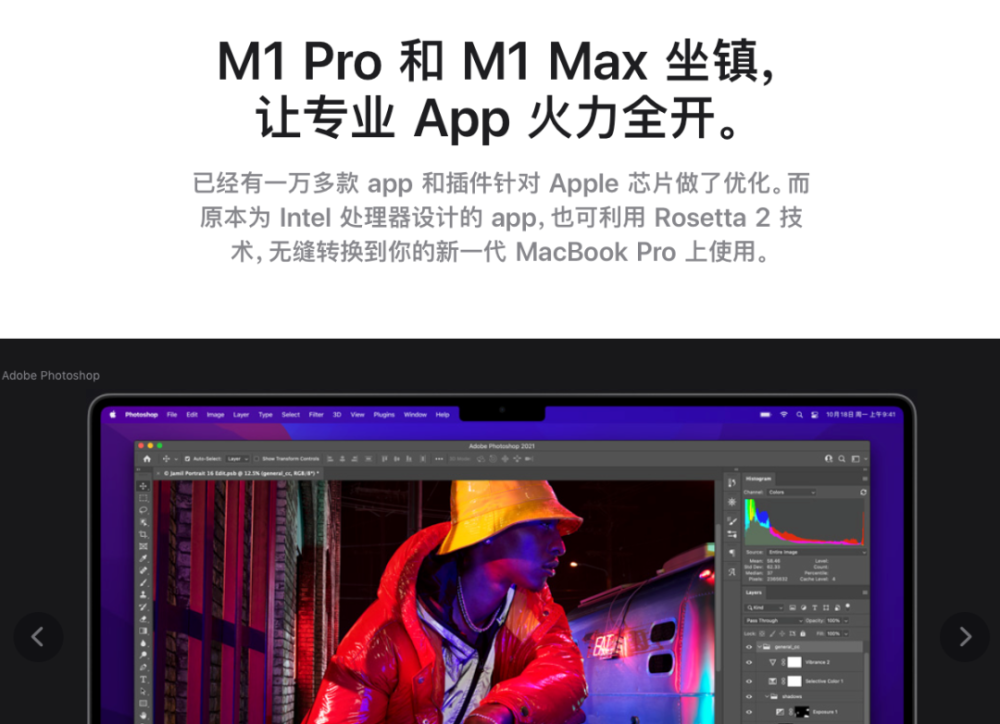Select the Eraser tool
The width and height of the screenshot is (1000, 724).
143,619
